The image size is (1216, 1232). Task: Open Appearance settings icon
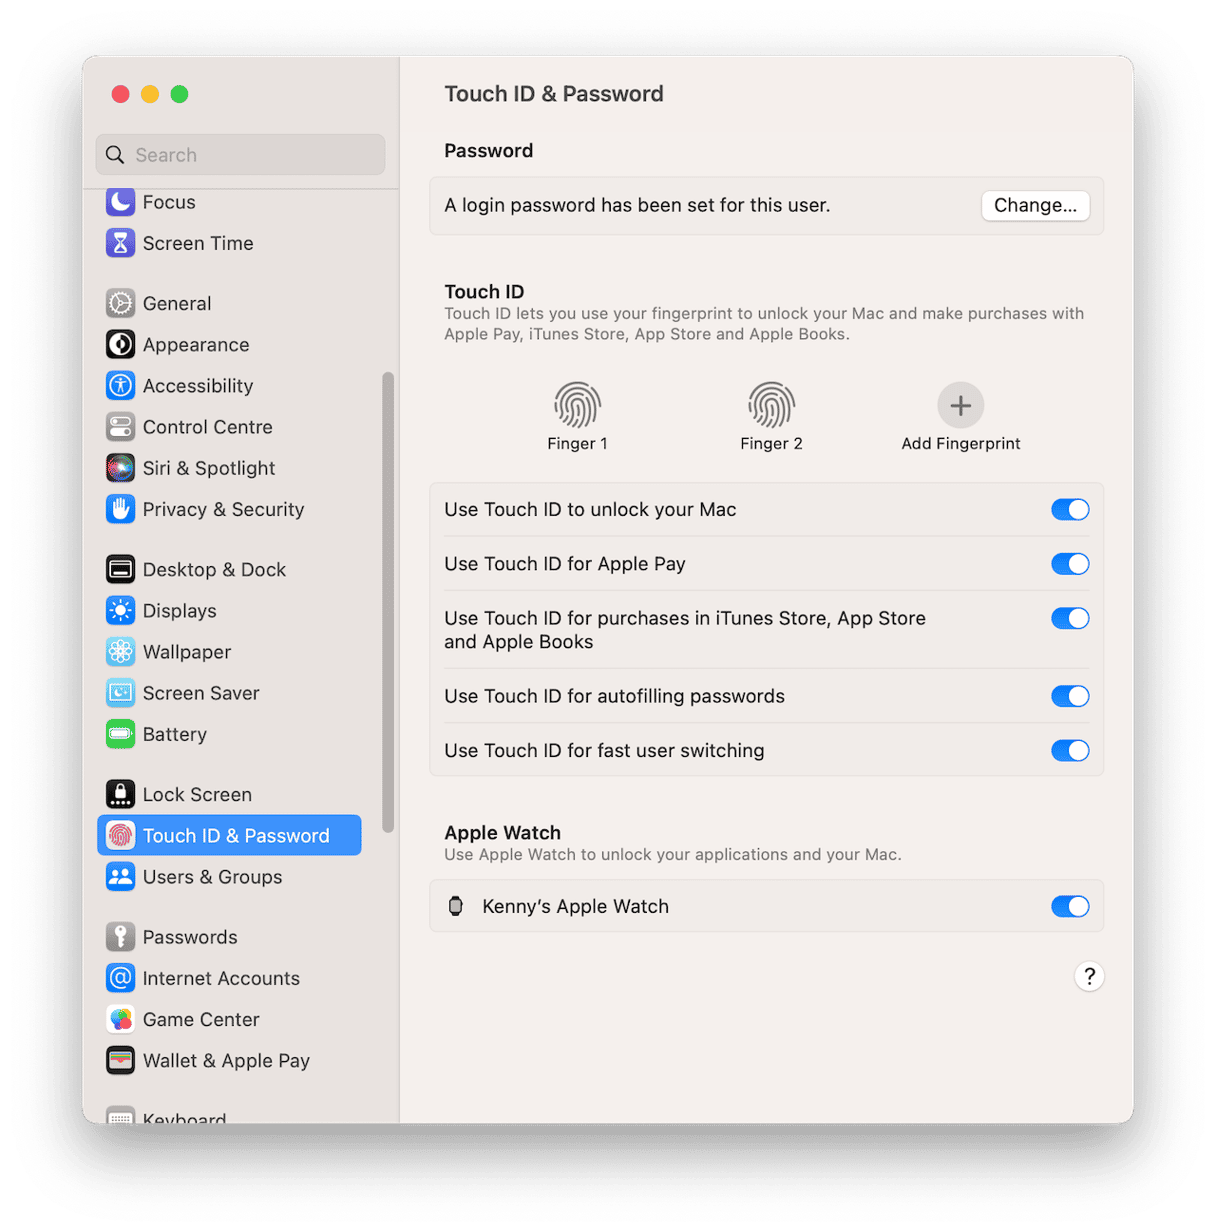click(x=120, y=344)
